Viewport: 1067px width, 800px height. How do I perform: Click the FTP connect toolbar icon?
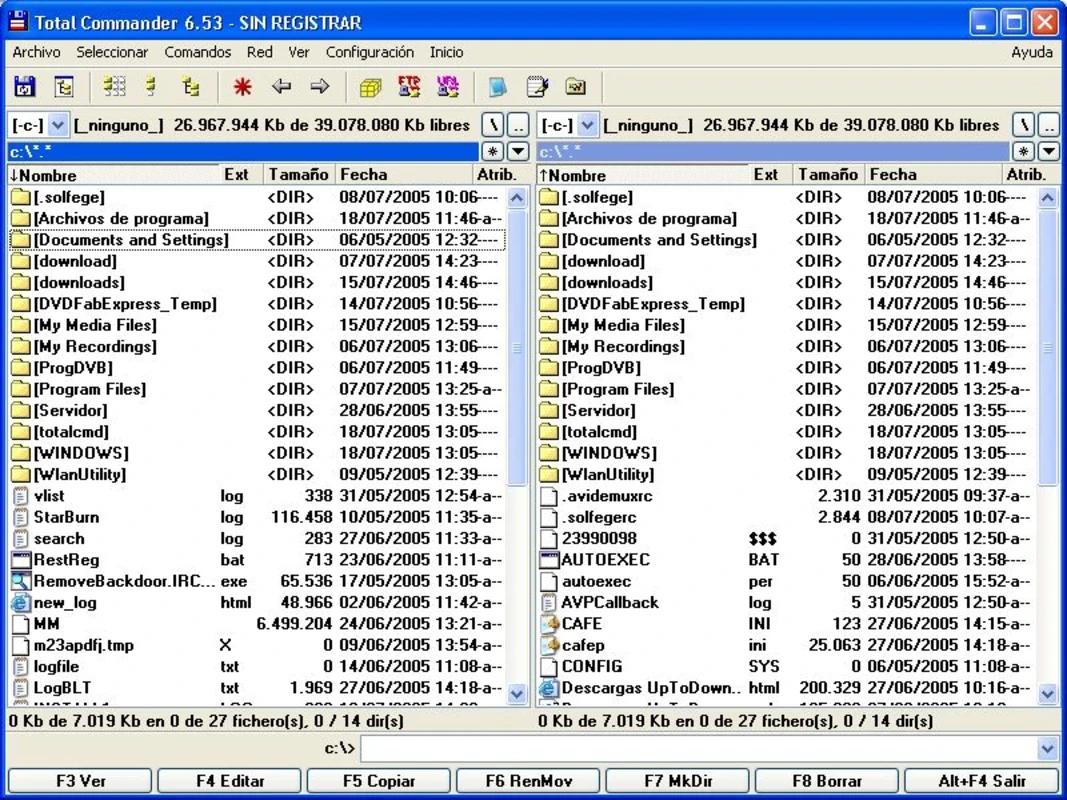409,88
